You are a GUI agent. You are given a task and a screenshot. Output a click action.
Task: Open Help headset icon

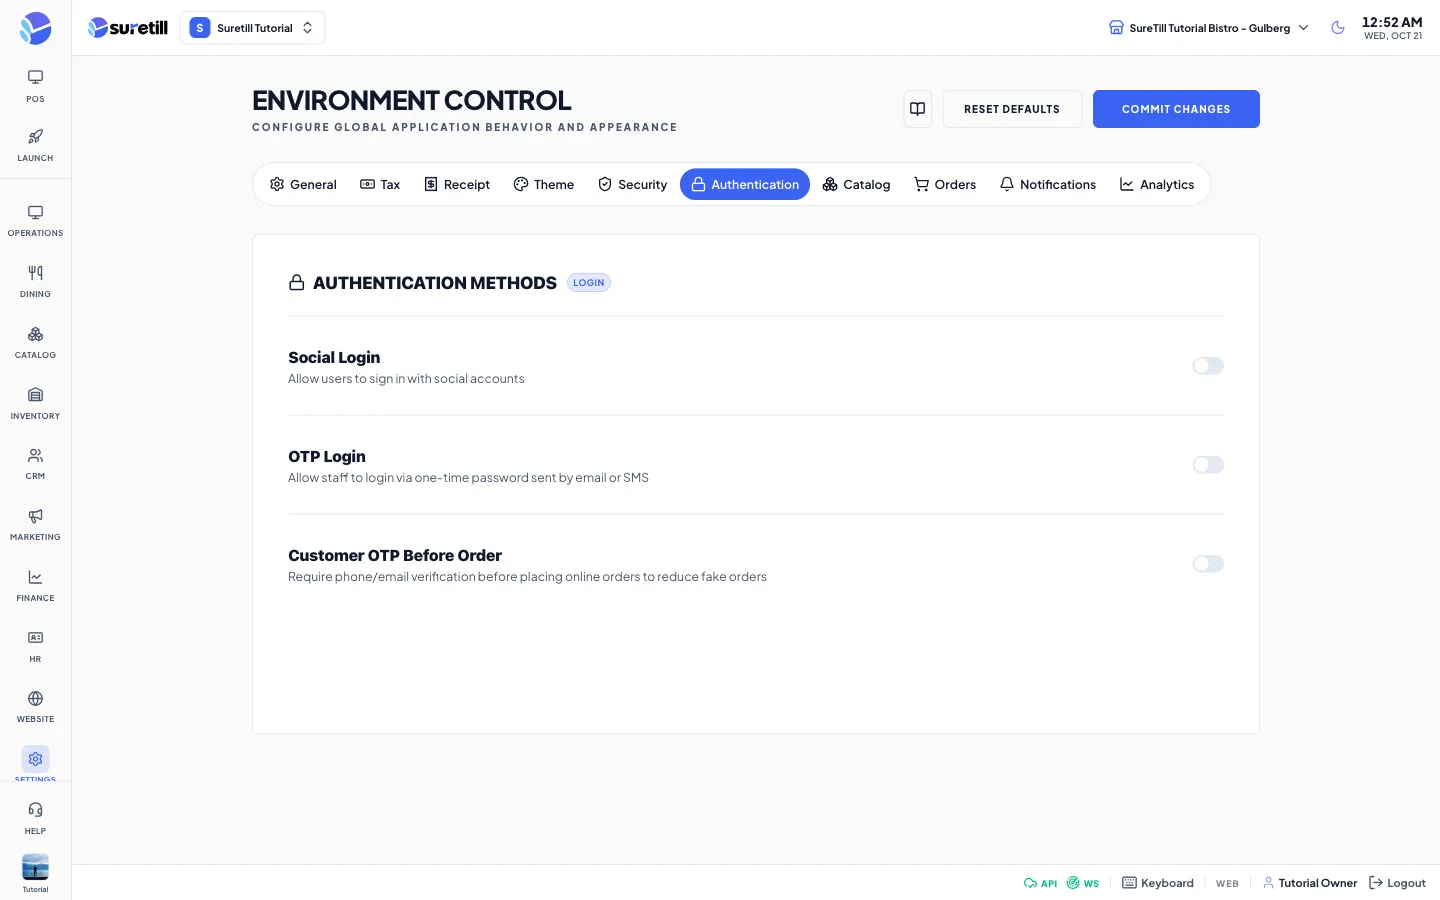35,810
